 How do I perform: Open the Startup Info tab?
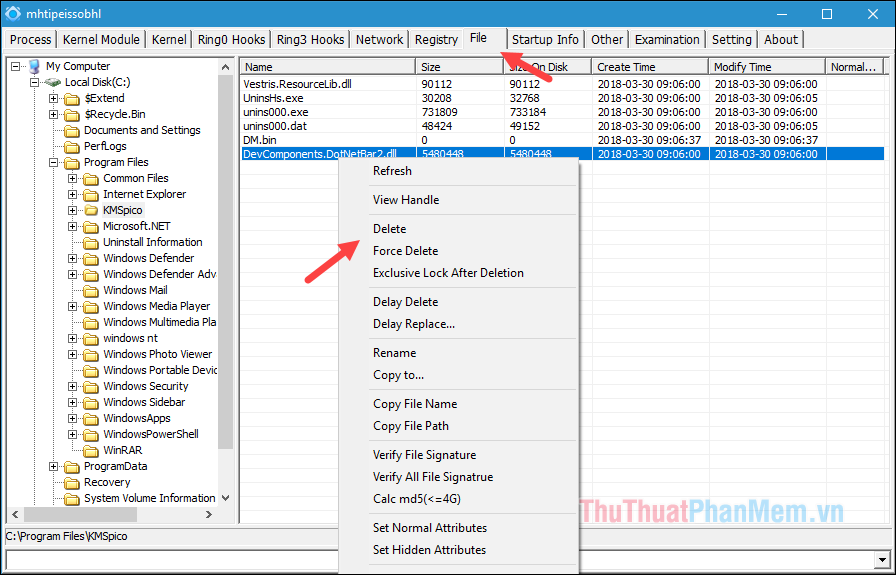545,39
